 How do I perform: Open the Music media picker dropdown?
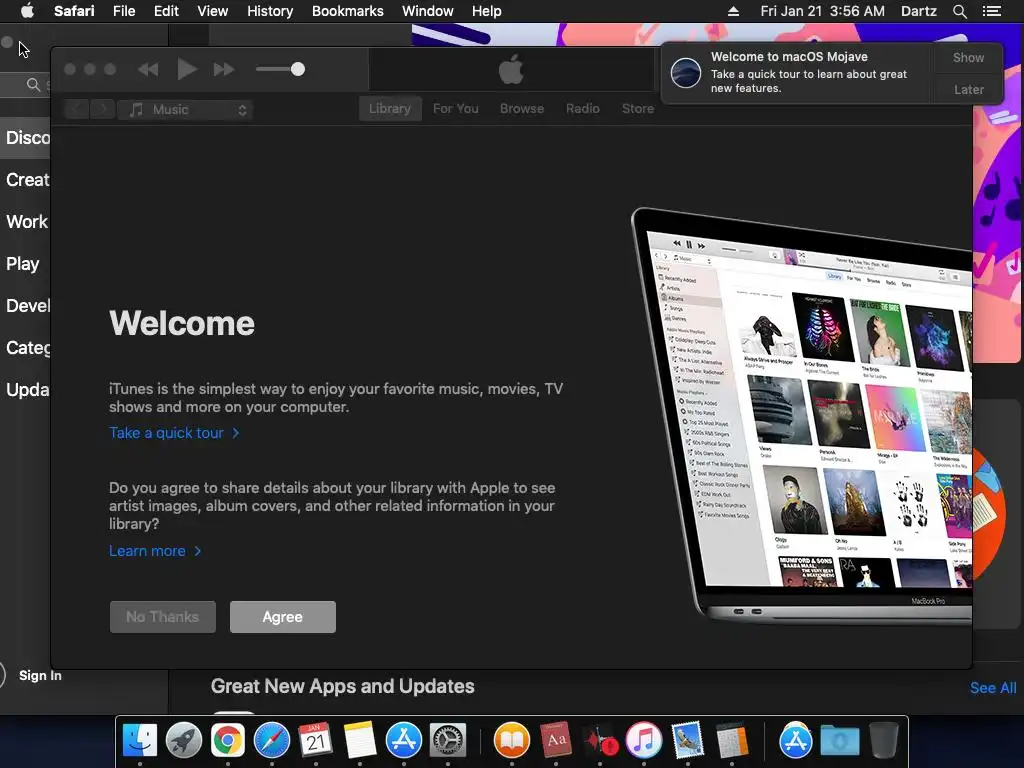(185, 110)
